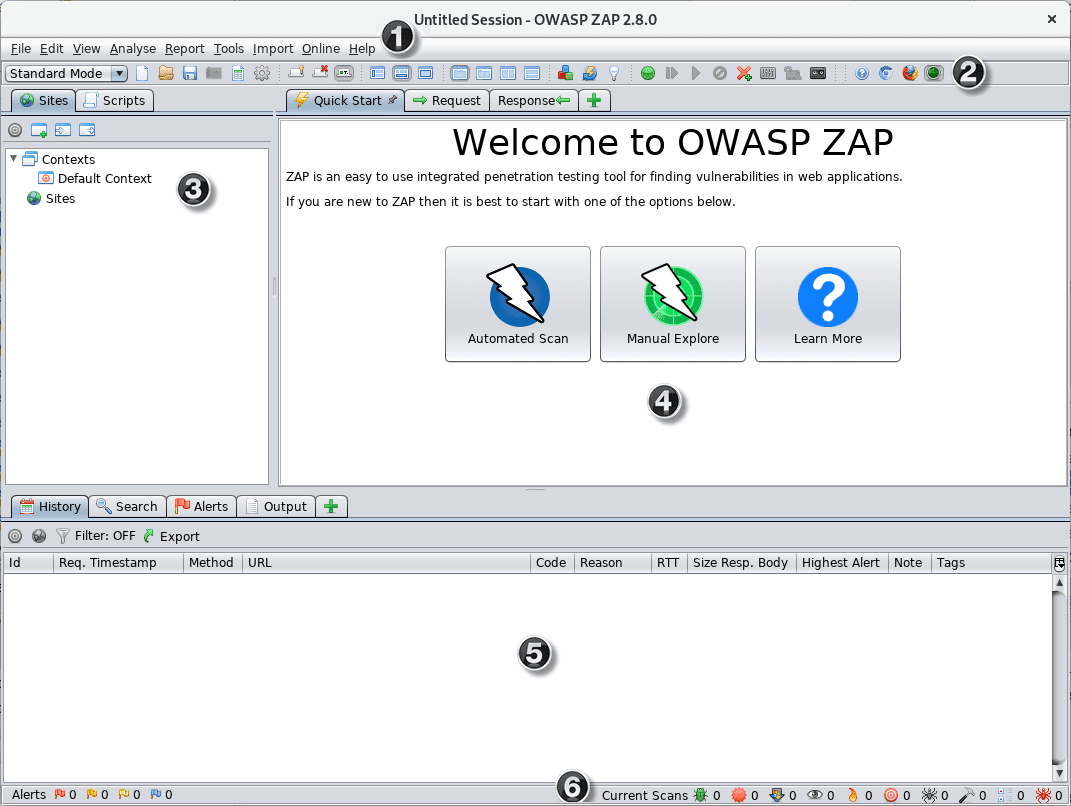Collapse the Contexts tree node
Viewport: 1071px width, 806px height.
click(14, 158)
